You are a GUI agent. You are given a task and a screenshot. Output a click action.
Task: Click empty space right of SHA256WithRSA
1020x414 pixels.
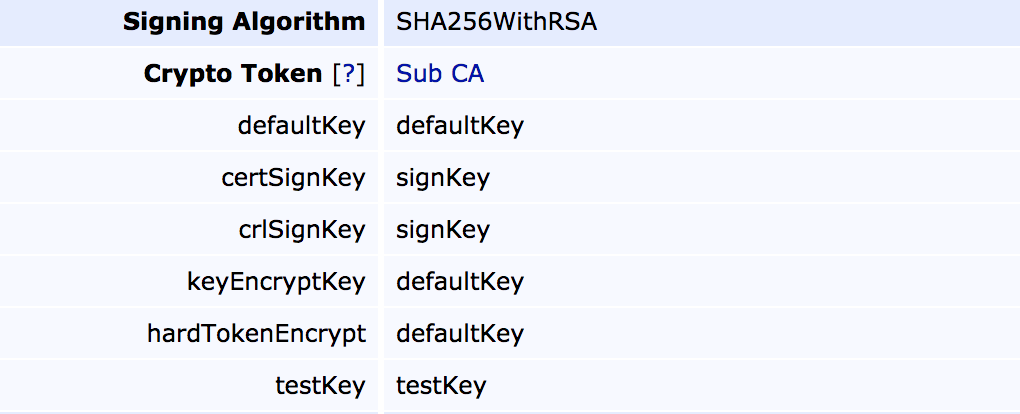[x=800, y=22]
